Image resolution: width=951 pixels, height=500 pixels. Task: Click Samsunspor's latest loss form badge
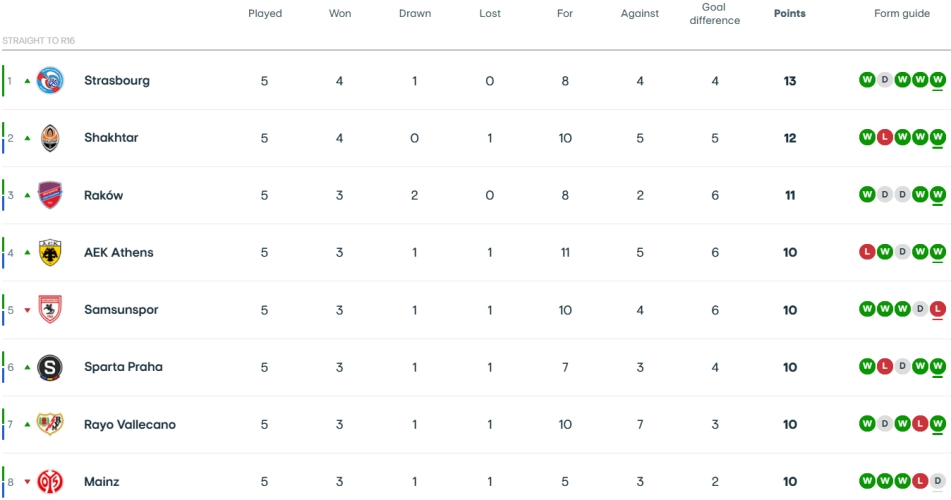click(937, 310)
